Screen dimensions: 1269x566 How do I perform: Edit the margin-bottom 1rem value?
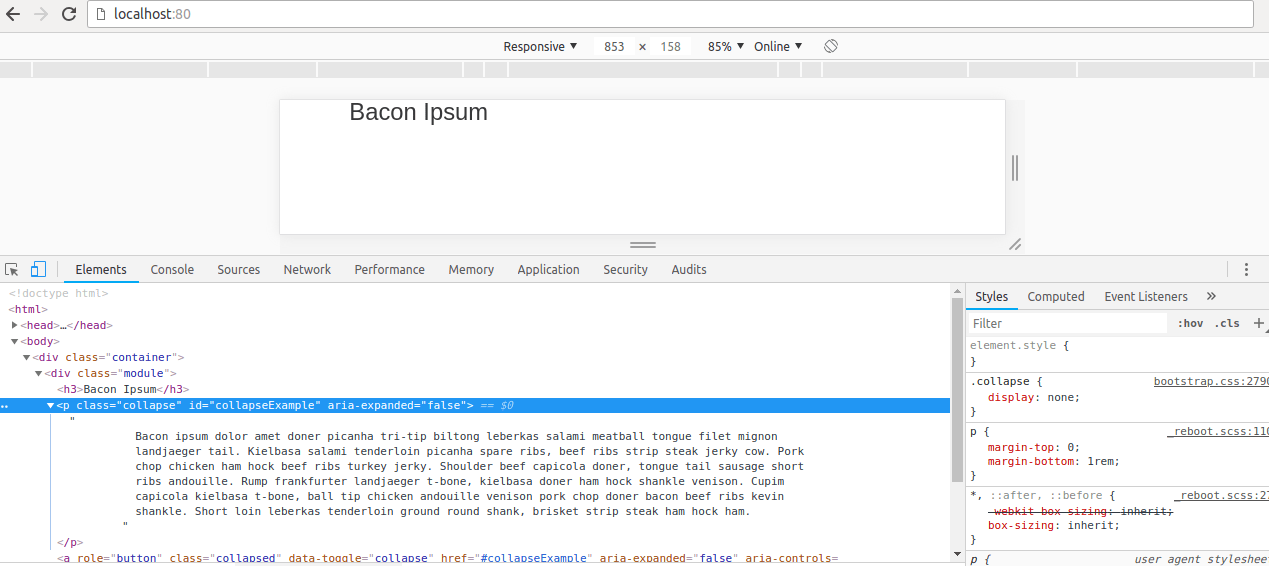(1103, 462)
